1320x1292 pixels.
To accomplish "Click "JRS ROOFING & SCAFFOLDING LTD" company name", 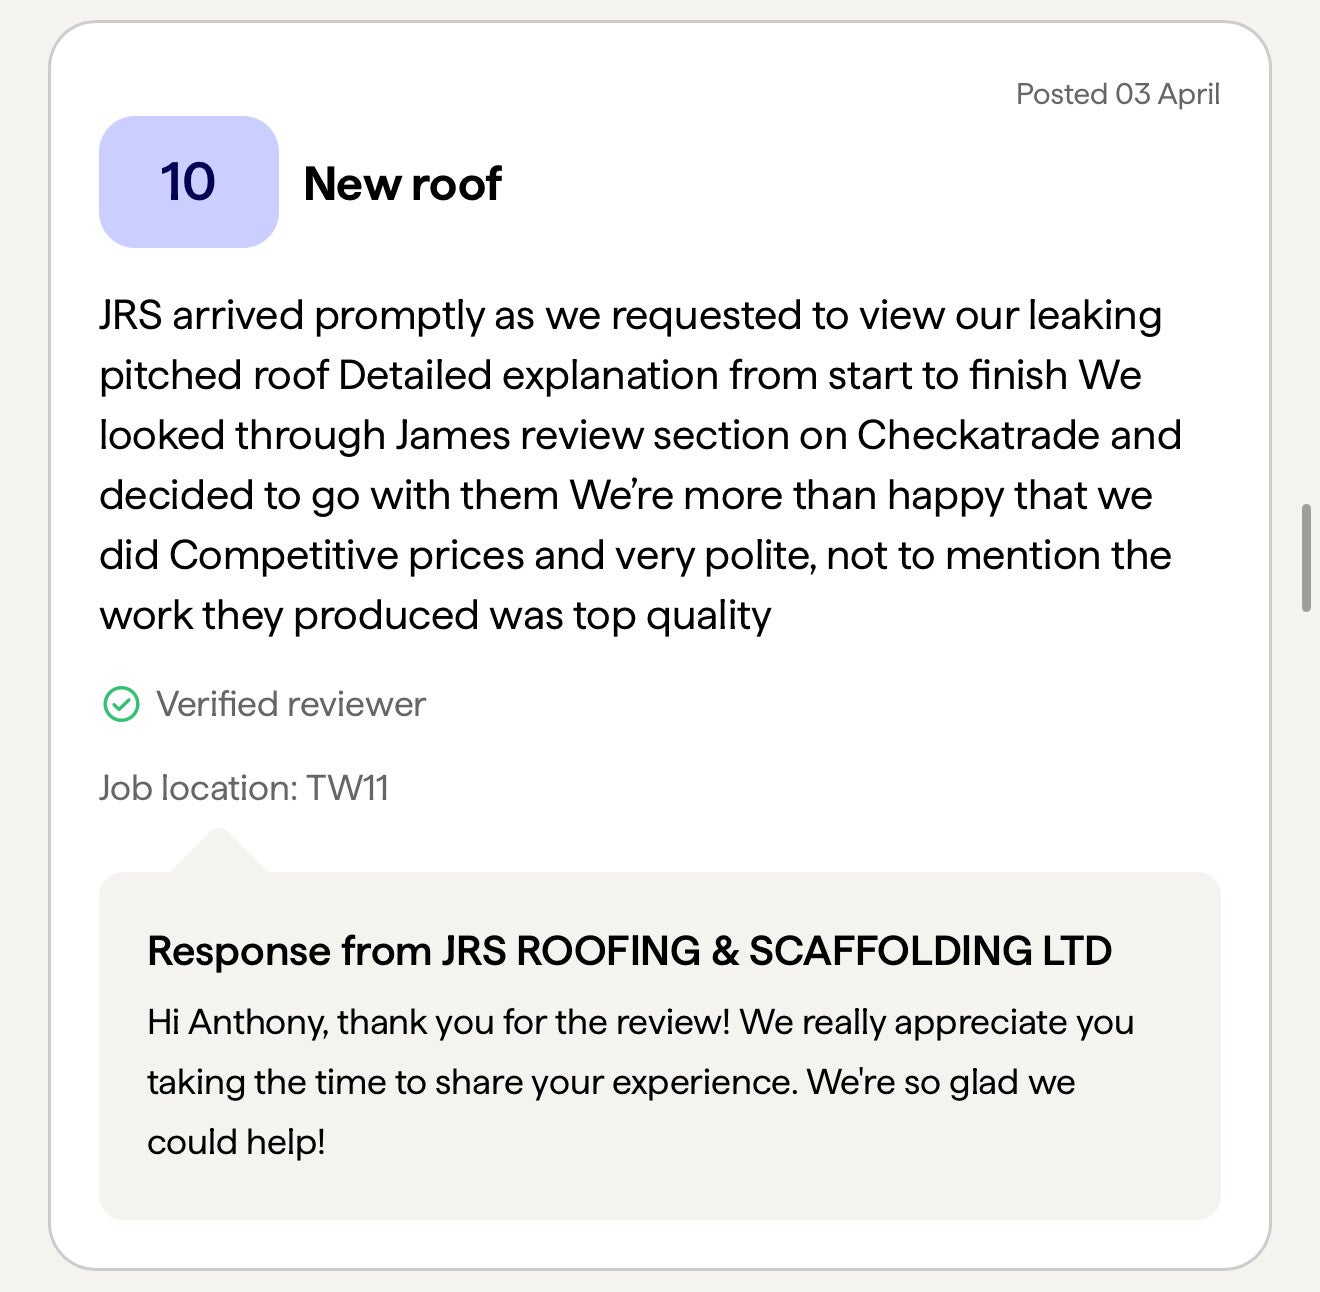I will point(776,951).
